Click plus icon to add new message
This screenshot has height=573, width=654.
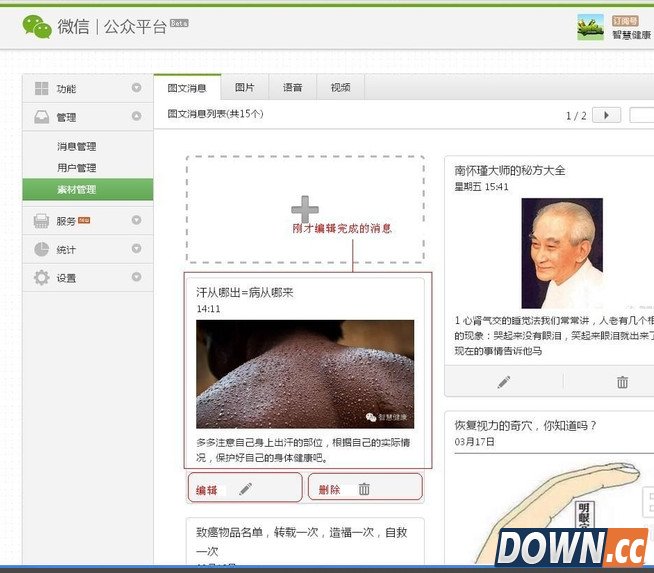click(305, 209)
